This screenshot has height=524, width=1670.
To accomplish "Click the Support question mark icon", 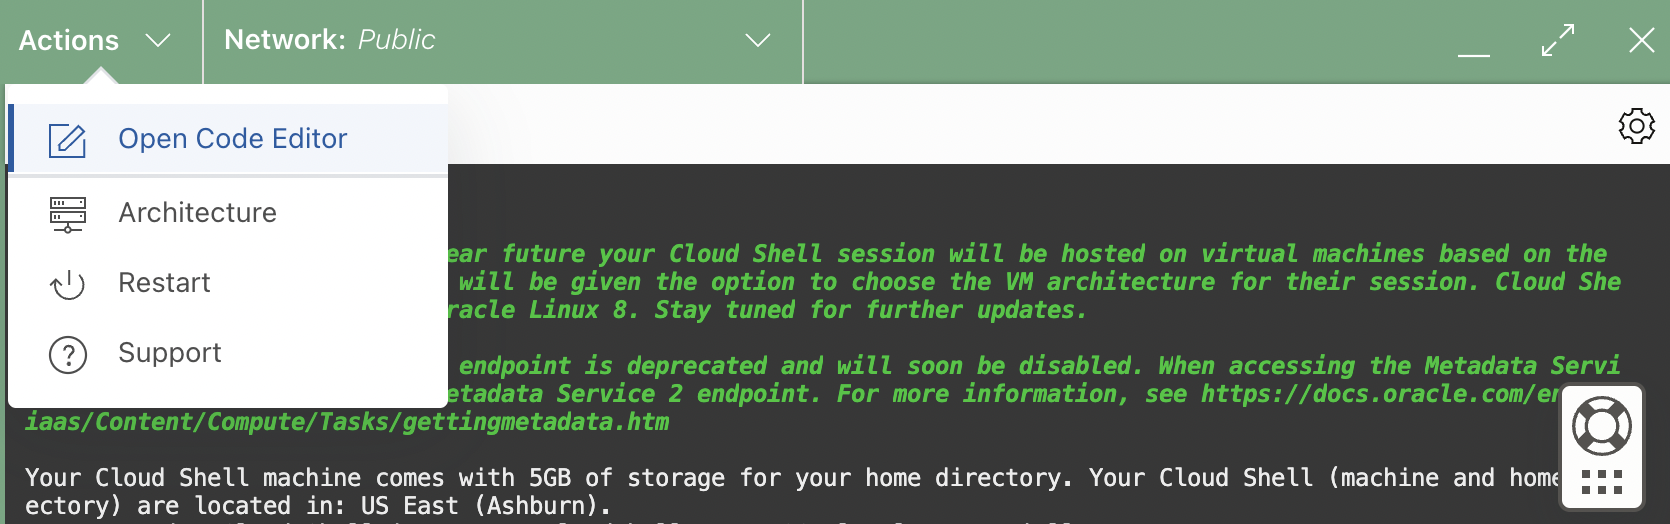I will click(68, 354).
